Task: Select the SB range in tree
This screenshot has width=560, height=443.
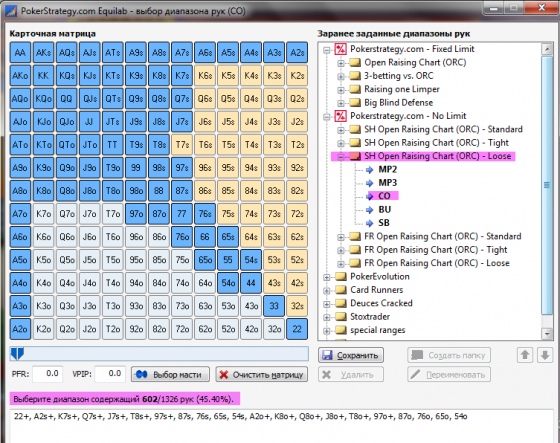Action: [x=384, y=223]
